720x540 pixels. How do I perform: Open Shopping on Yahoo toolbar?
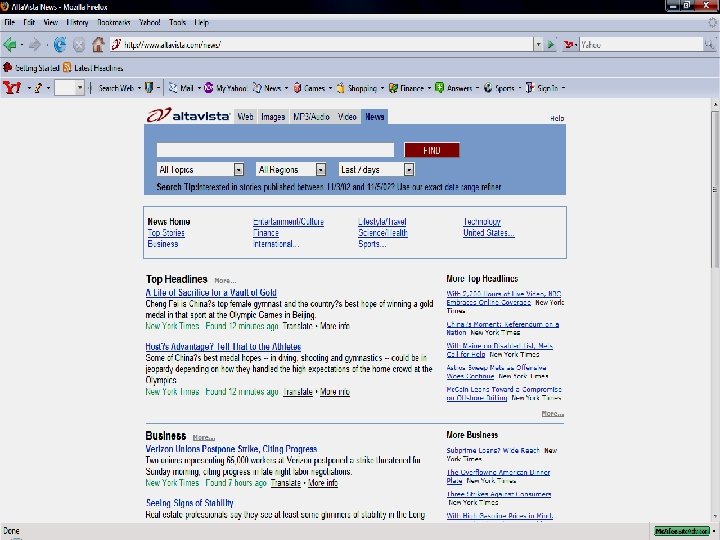click(x=357, y=88)
